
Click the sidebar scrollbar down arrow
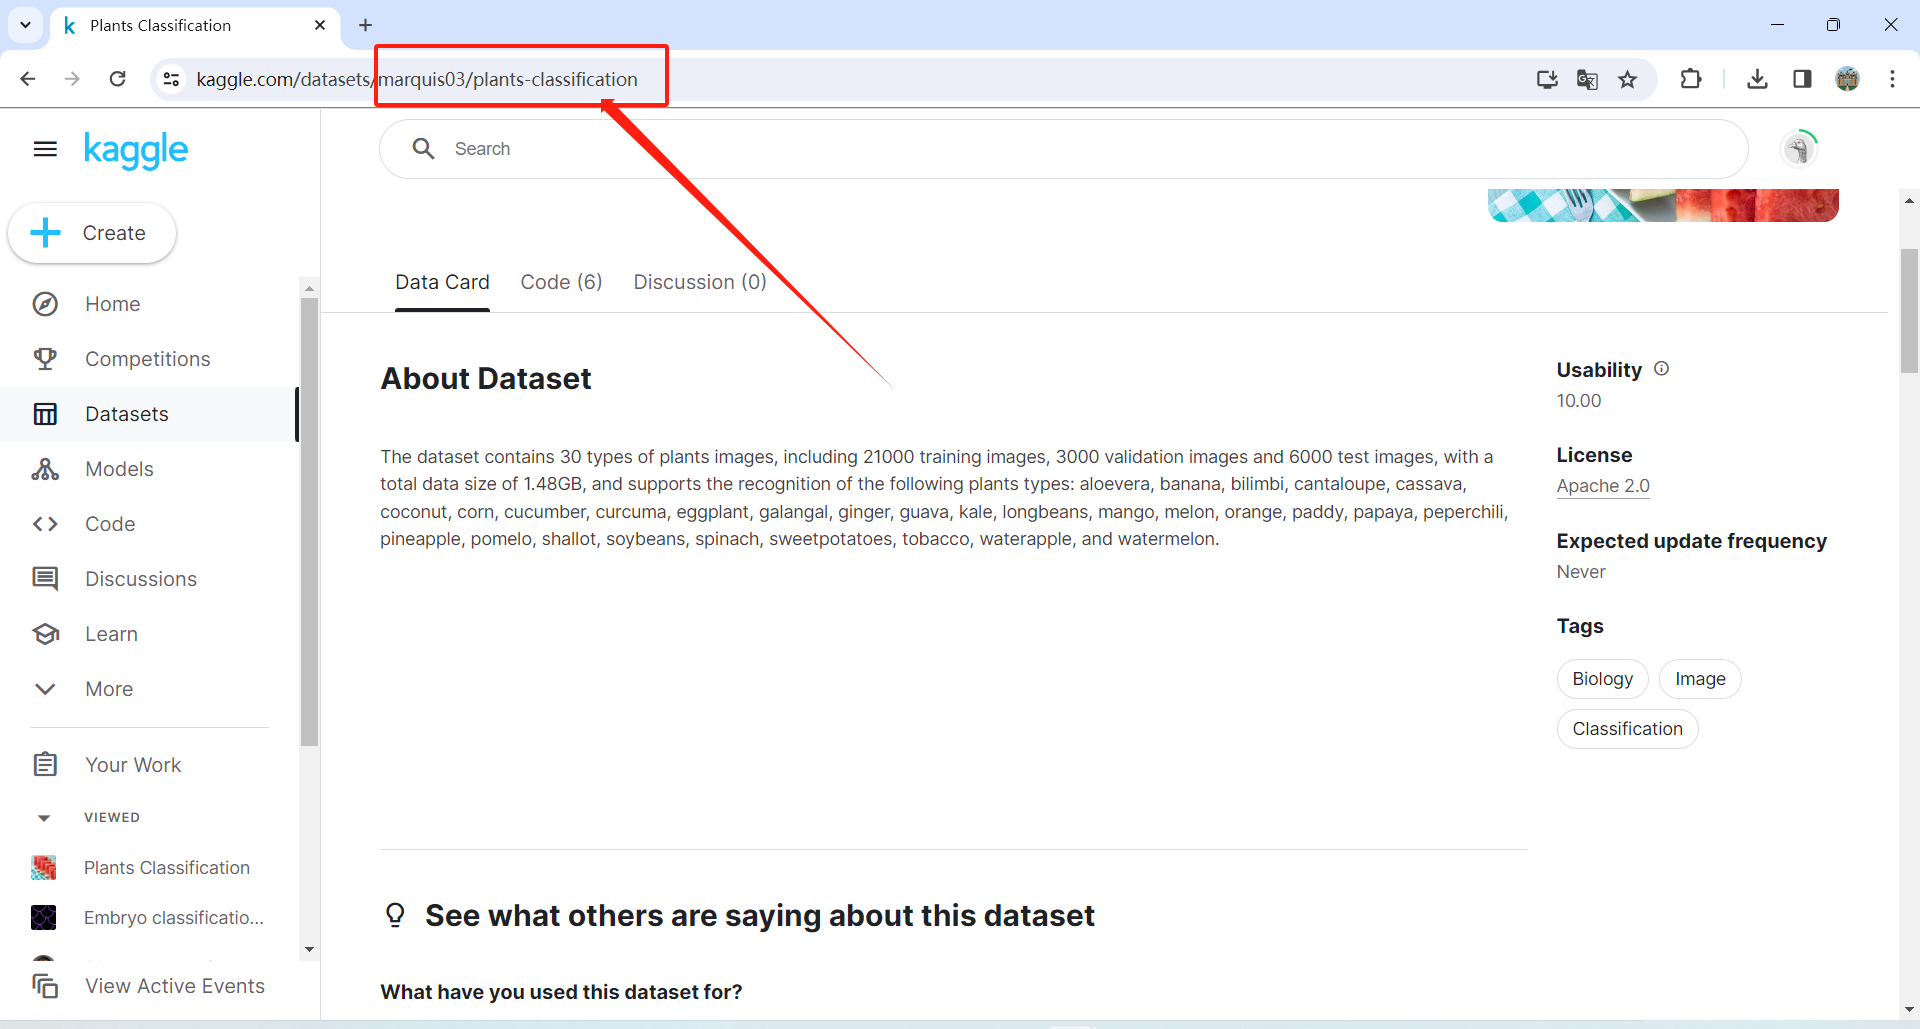coord(309,949)
